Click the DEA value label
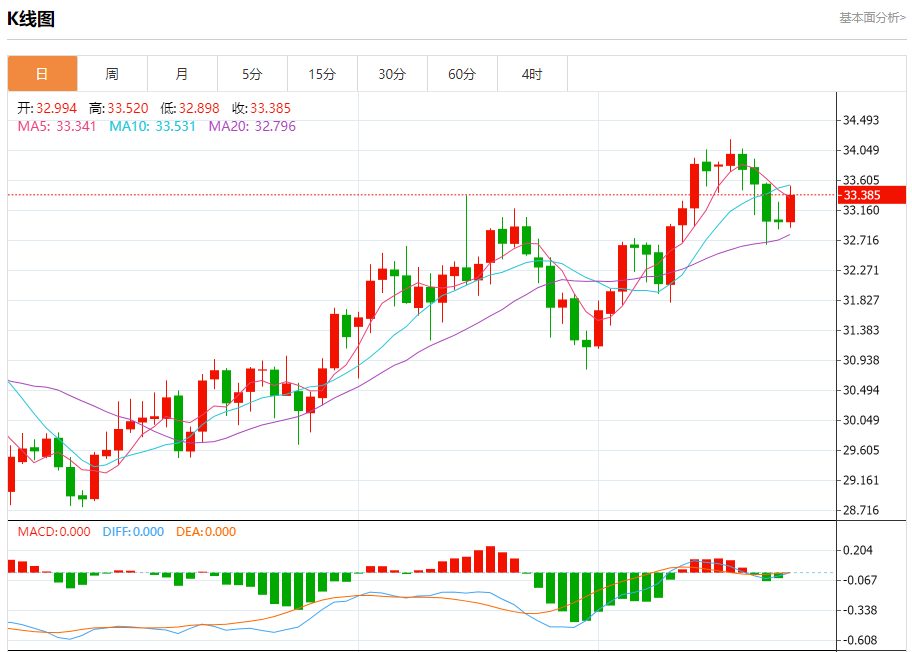 (x=206, y=532)
